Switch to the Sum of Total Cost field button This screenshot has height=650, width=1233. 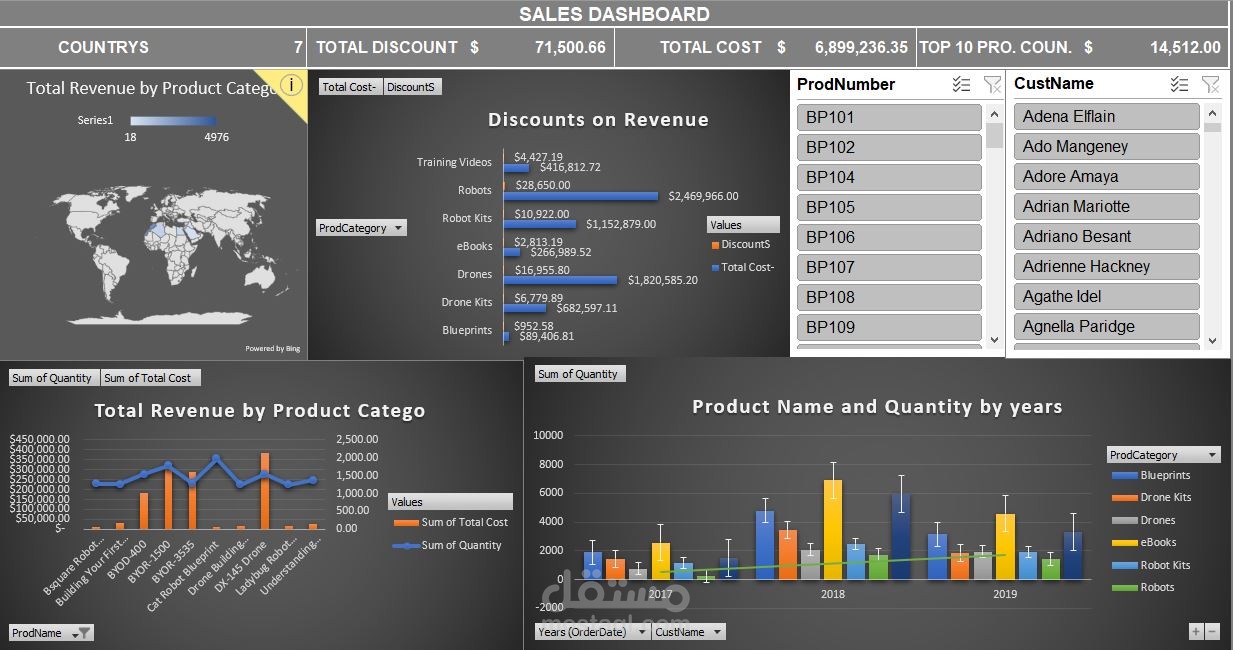150,377
